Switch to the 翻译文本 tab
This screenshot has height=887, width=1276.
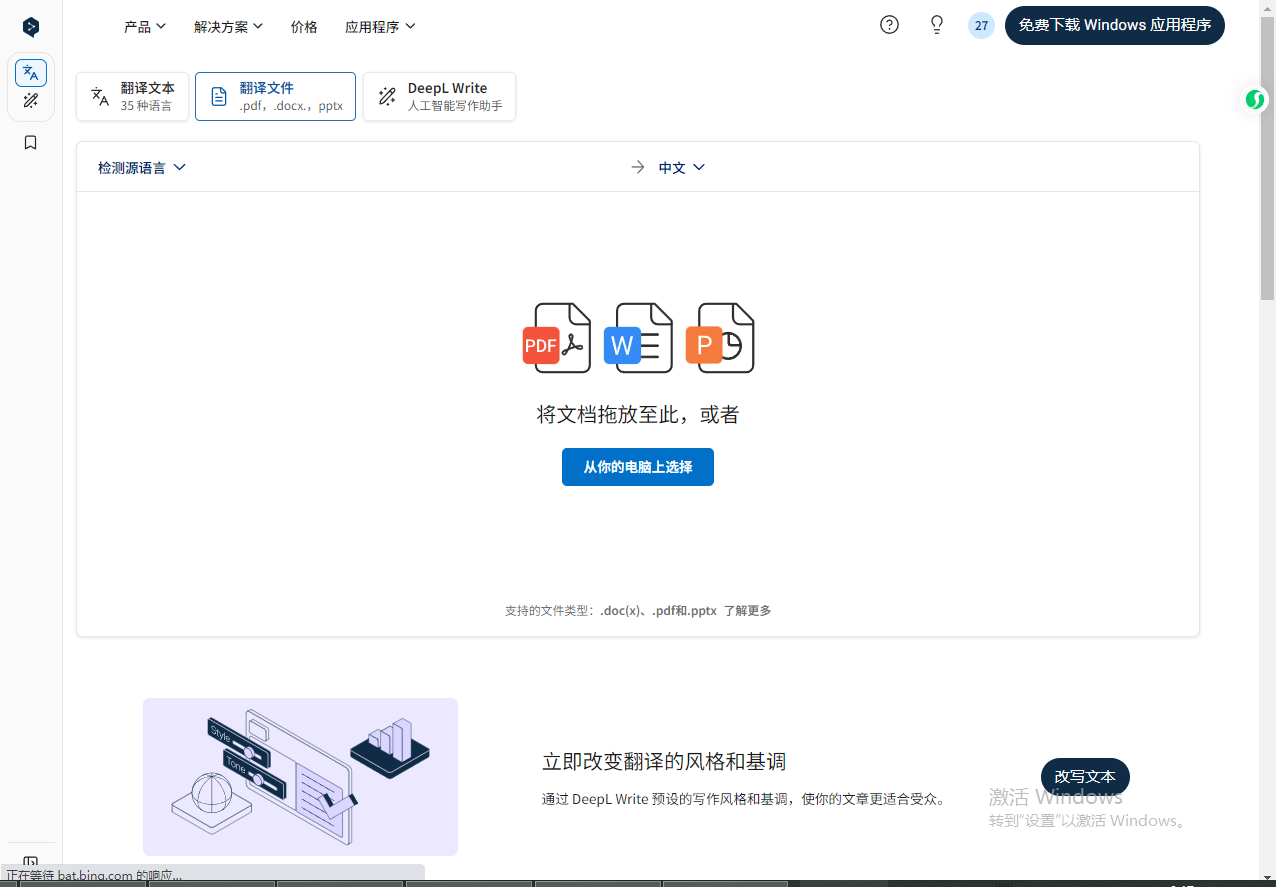(x=132, y=96)
